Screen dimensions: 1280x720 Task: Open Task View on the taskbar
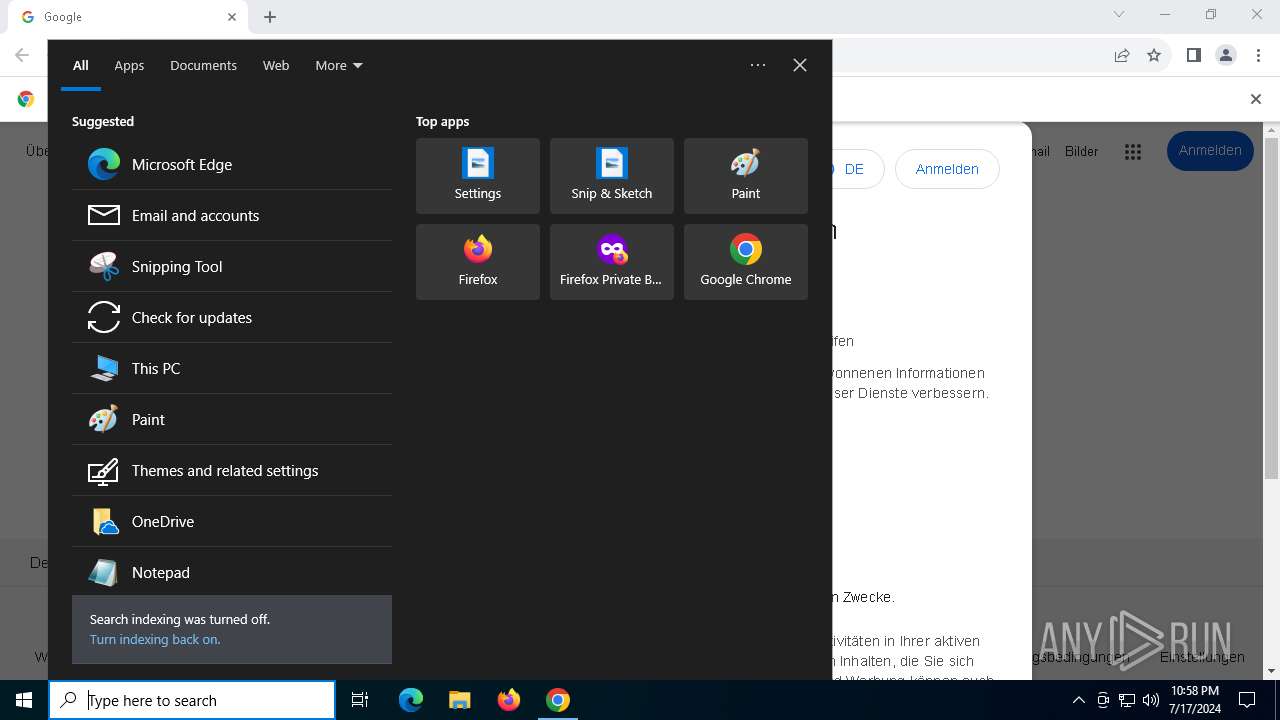(360, 700)
